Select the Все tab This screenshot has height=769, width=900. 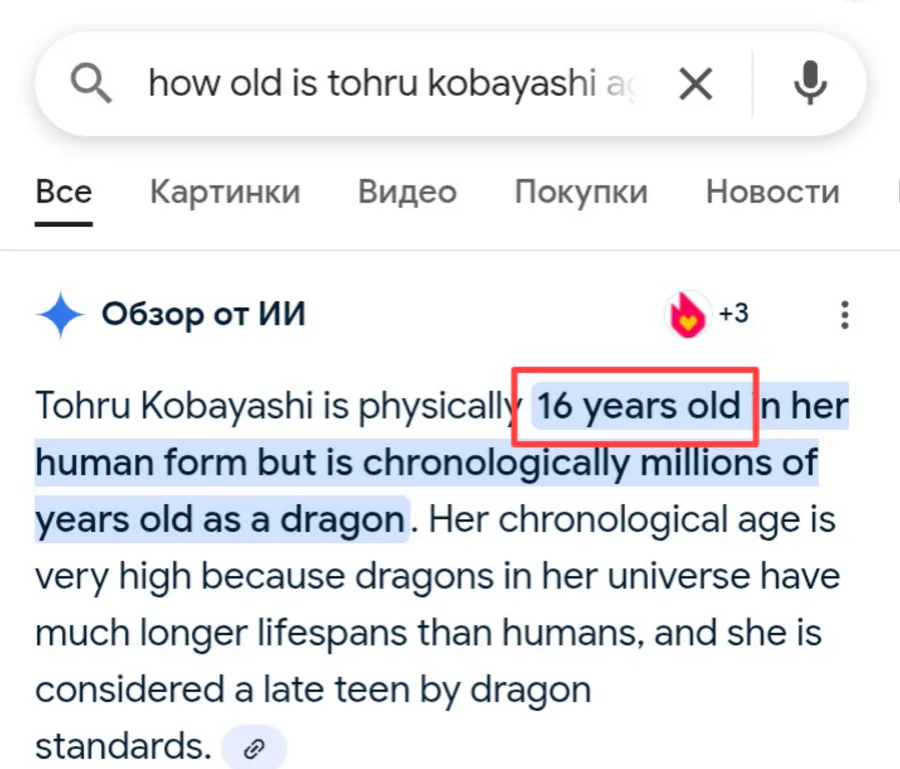64,192
